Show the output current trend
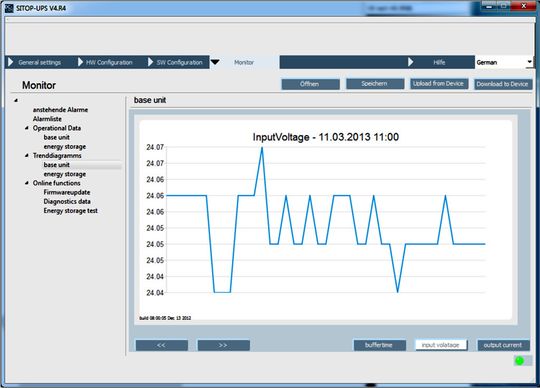Screen dimensions: 540x388 click(x=503, y=345)
